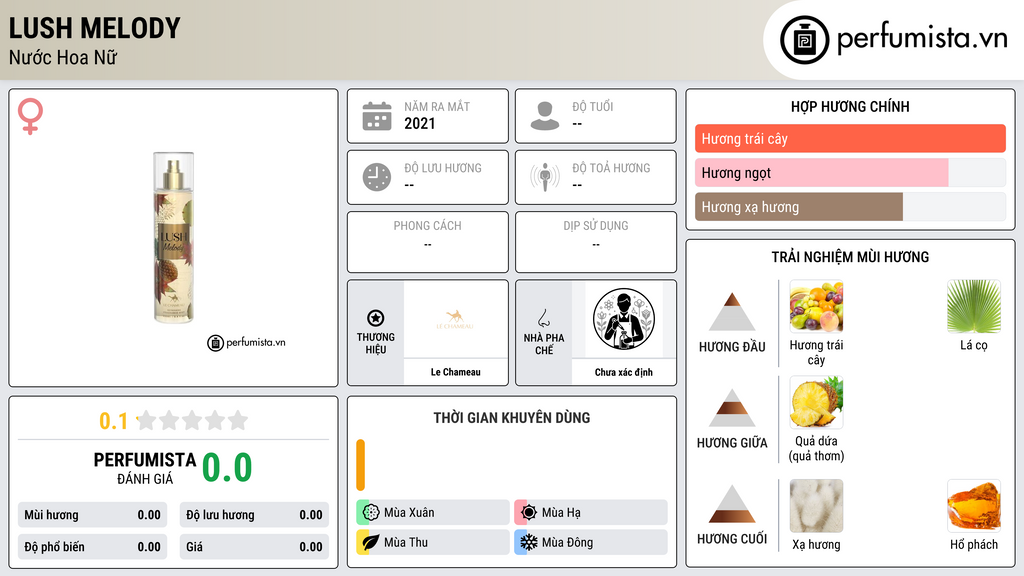Select the Mùa Xuân season button
Screen dimensions: 1024x576
tap(432, 513)
